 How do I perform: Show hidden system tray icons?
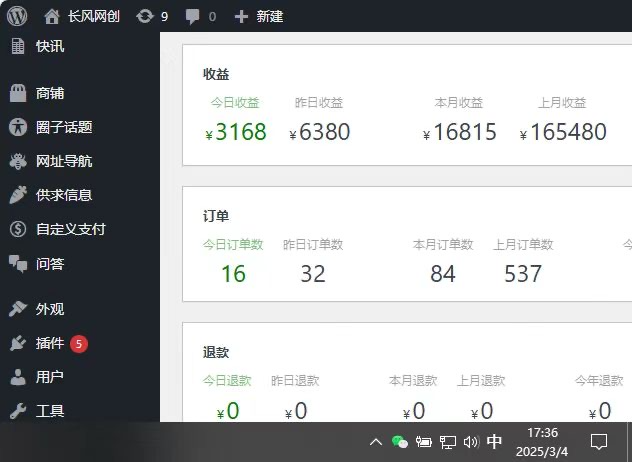click(x=376, y=442)
